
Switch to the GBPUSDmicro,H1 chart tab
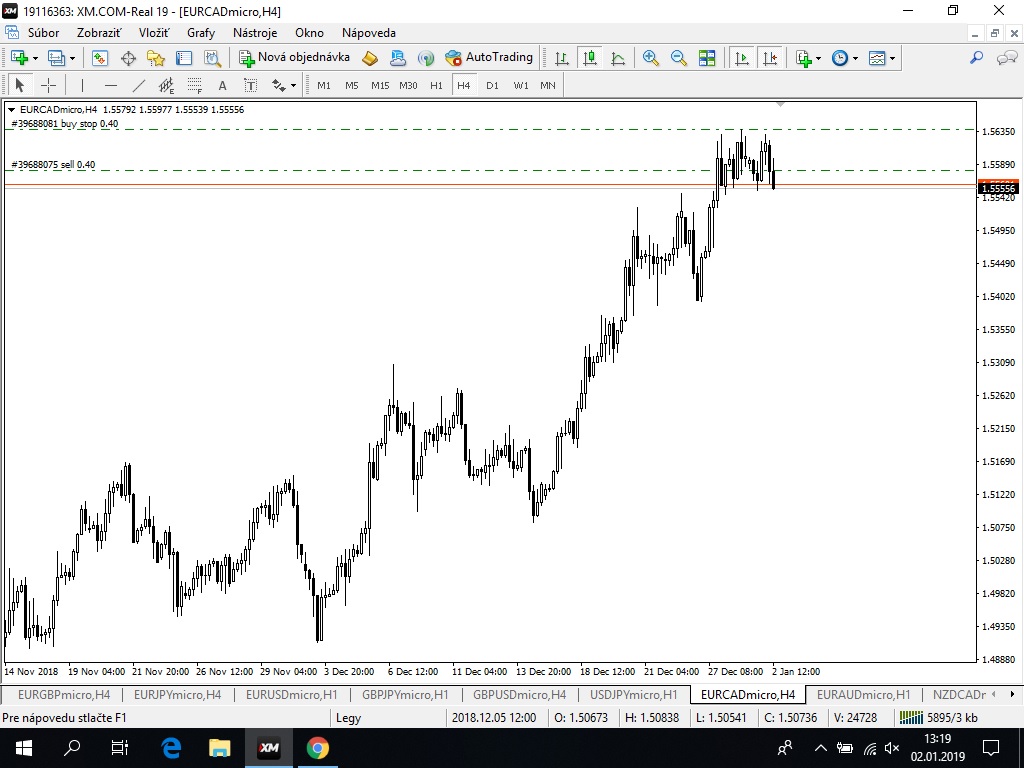(519, 694)
